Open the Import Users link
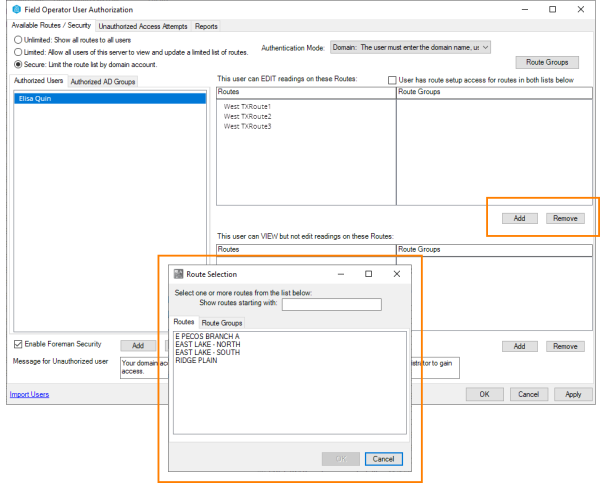Viewport: 600px width, 483px height. click(x=29, y=394)
